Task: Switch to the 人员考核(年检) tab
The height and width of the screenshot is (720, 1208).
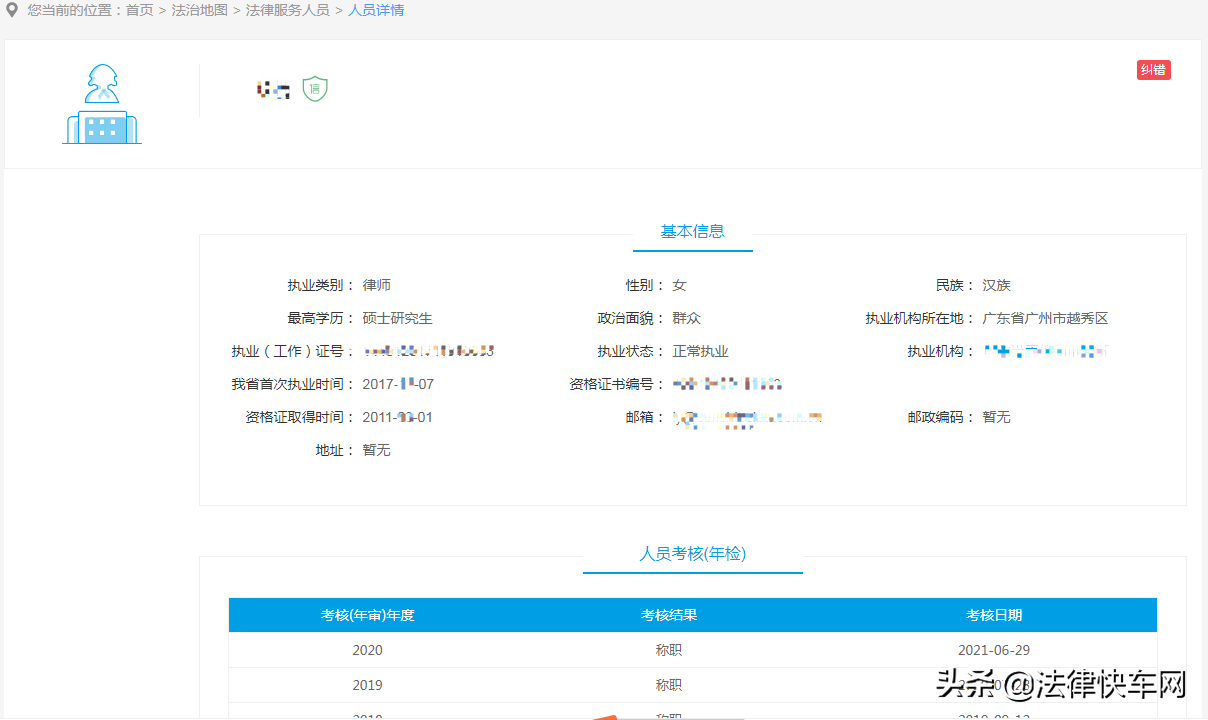Action: [692, 553]
